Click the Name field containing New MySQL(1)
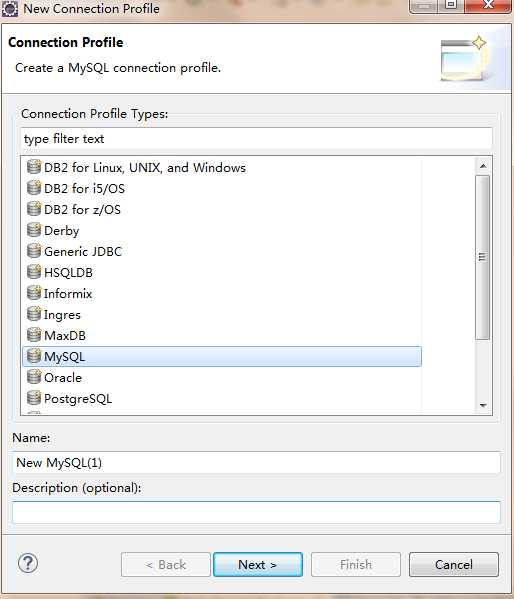The image size is (514, 599). tap(256, 463)
